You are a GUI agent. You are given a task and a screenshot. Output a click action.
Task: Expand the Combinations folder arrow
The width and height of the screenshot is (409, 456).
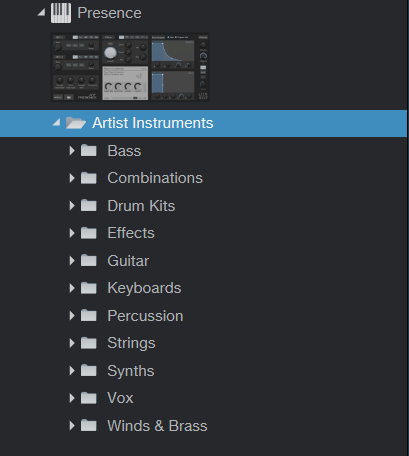pos(72,178)
